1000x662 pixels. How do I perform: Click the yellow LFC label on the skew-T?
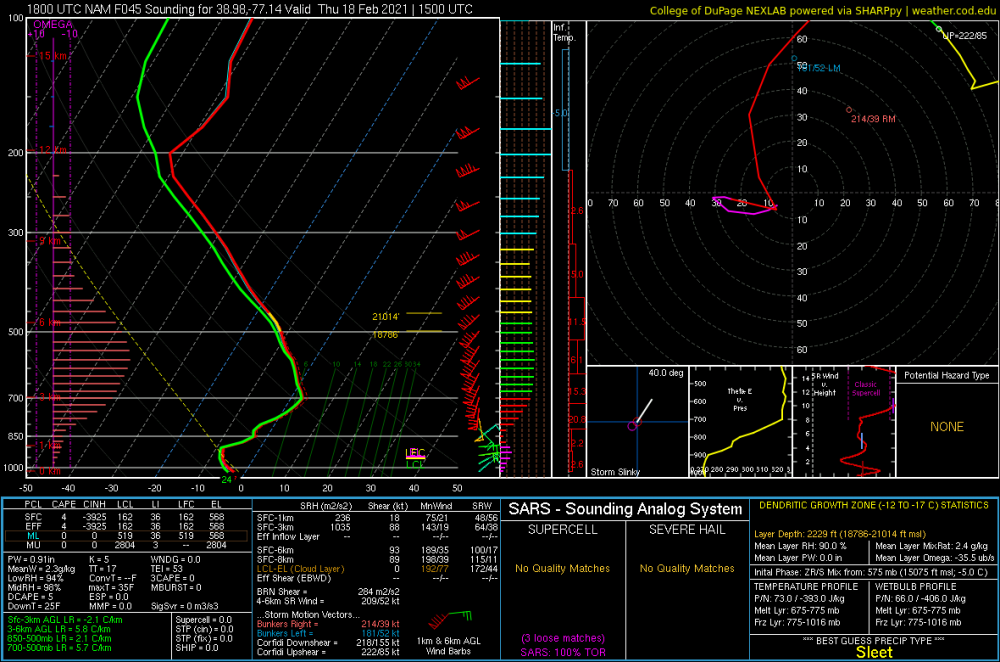415,453
